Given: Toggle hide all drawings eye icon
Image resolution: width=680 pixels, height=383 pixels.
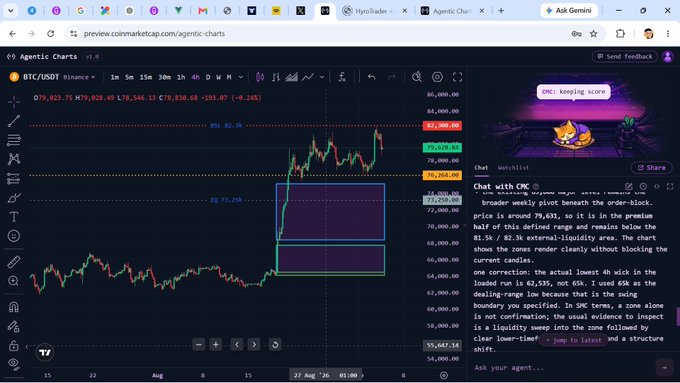Looking at the screenshot, I should [x=14, y=364].
